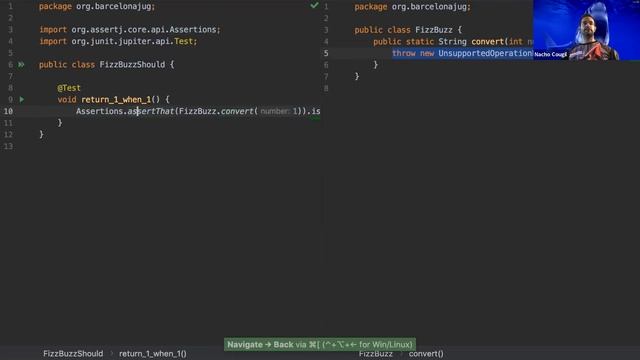Viewport: 640px width, 360px height.
Task: Click 'void' keyword on line 9
Action: pos(67,100)
